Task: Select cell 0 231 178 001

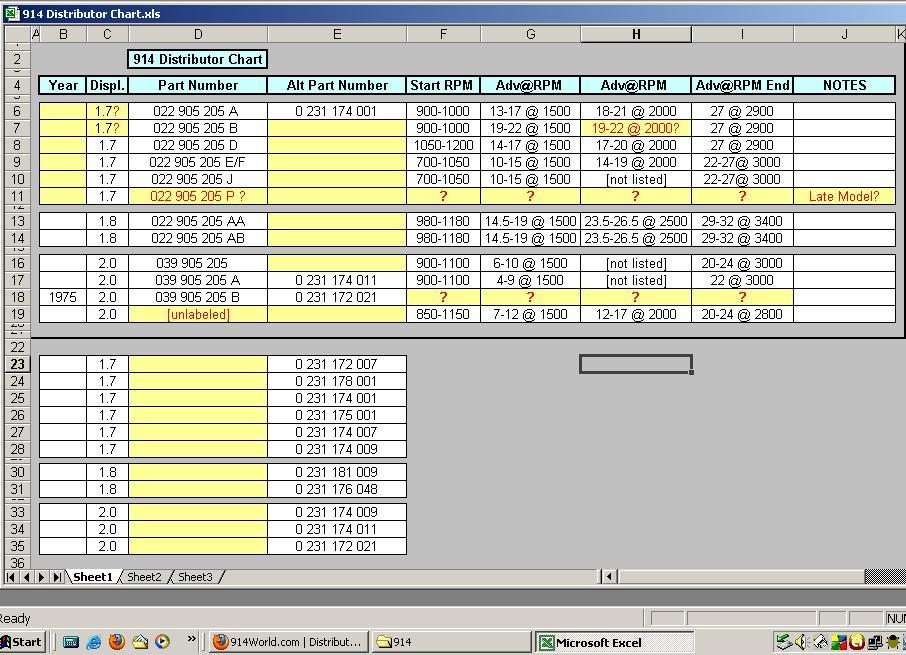Action: pos(337,381)
